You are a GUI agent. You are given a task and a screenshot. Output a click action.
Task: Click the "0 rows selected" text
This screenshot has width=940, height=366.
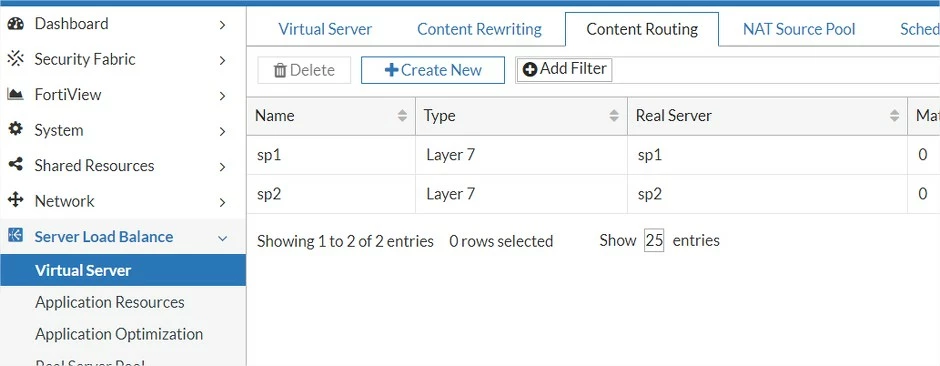tap(501, 241)
